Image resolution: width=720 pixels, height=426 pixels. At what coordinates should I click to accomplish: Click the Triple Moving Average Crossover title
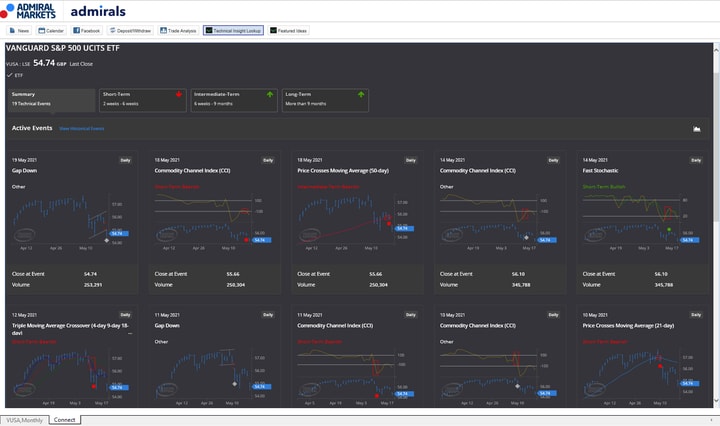(70, 329)
